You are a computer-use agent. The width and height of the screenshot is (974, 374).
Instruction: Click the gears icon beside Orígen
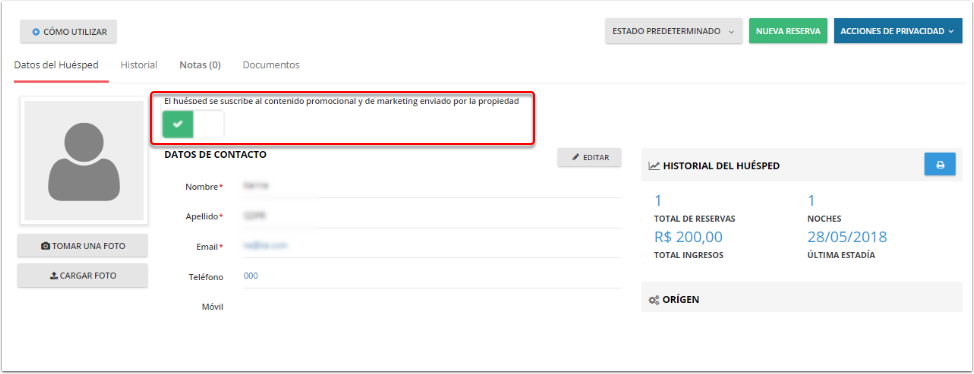pos(653,299)
